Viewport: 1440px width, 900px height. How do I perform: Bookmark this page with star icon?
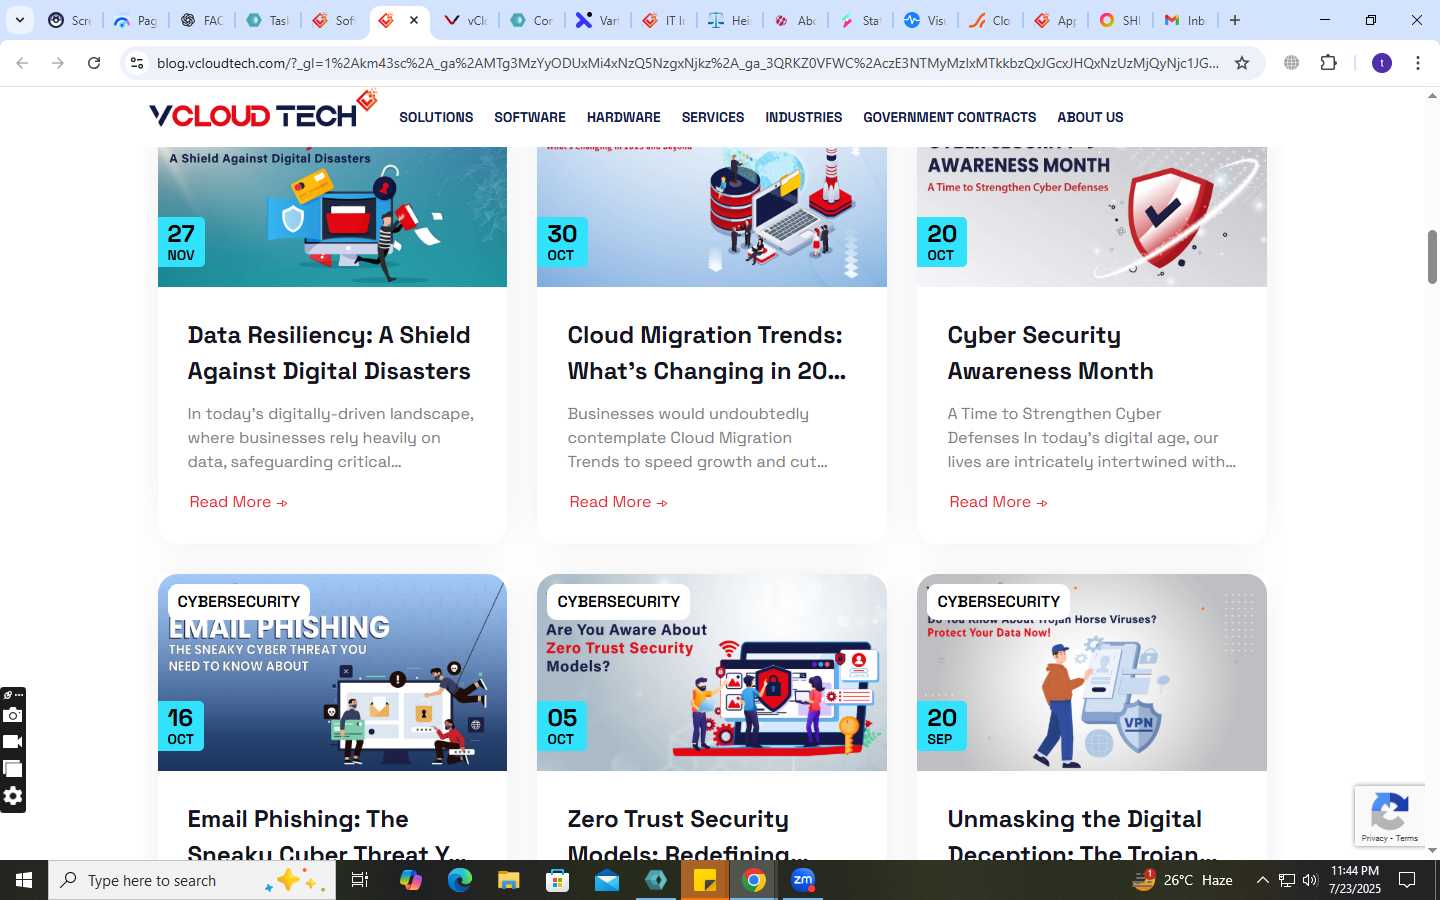pyautogui.click(x=1242, y=63)
